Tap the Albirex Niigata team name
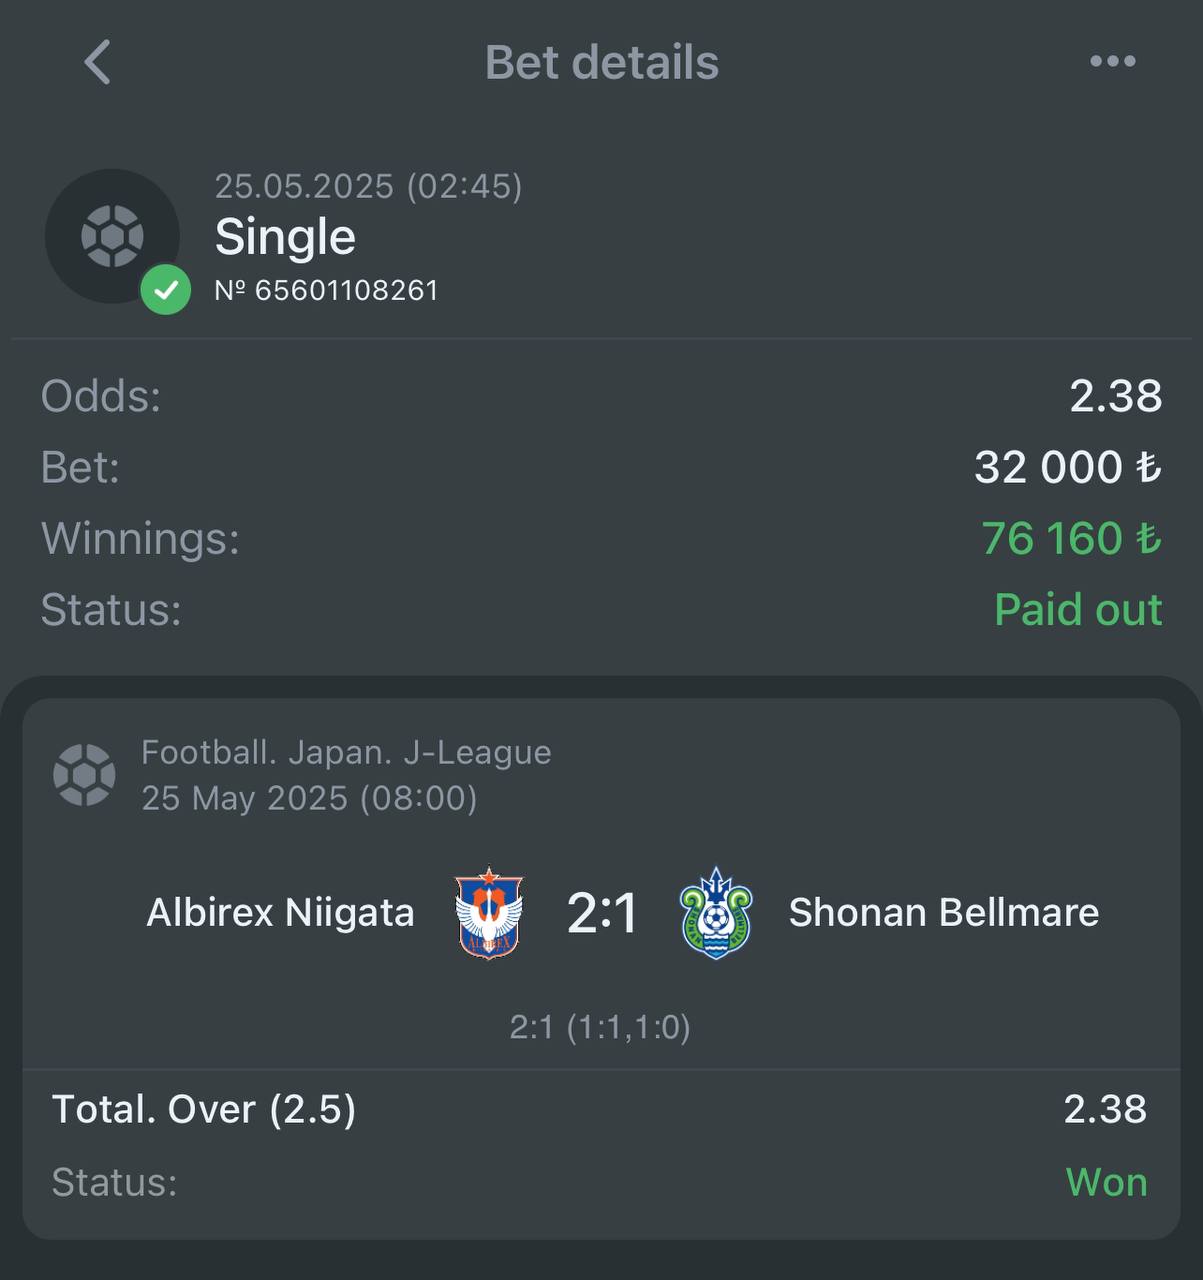Screen dimensions: 1203x1280 280,912
